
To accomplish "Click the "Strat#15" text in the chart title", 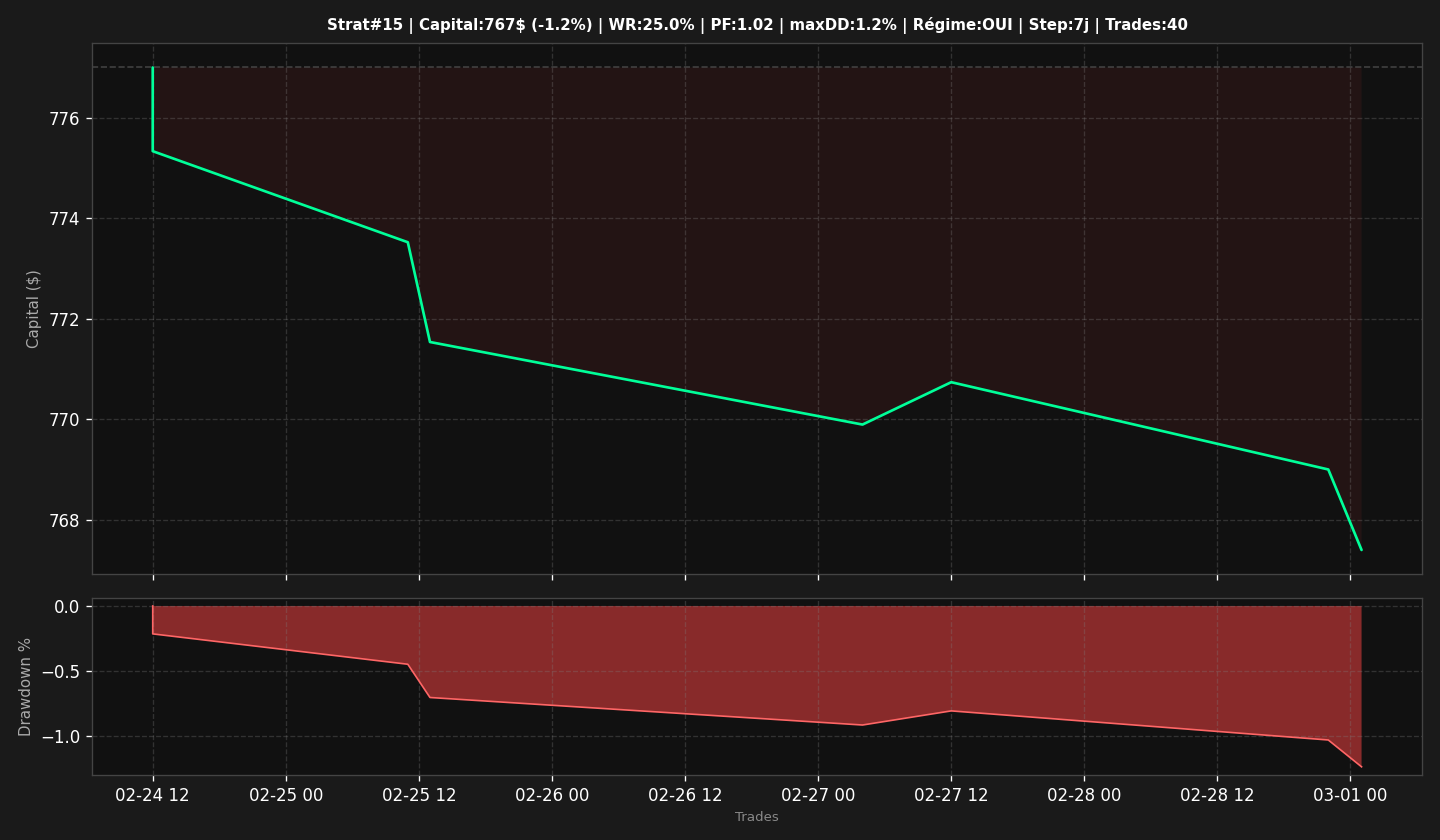I will pos(365,25).
